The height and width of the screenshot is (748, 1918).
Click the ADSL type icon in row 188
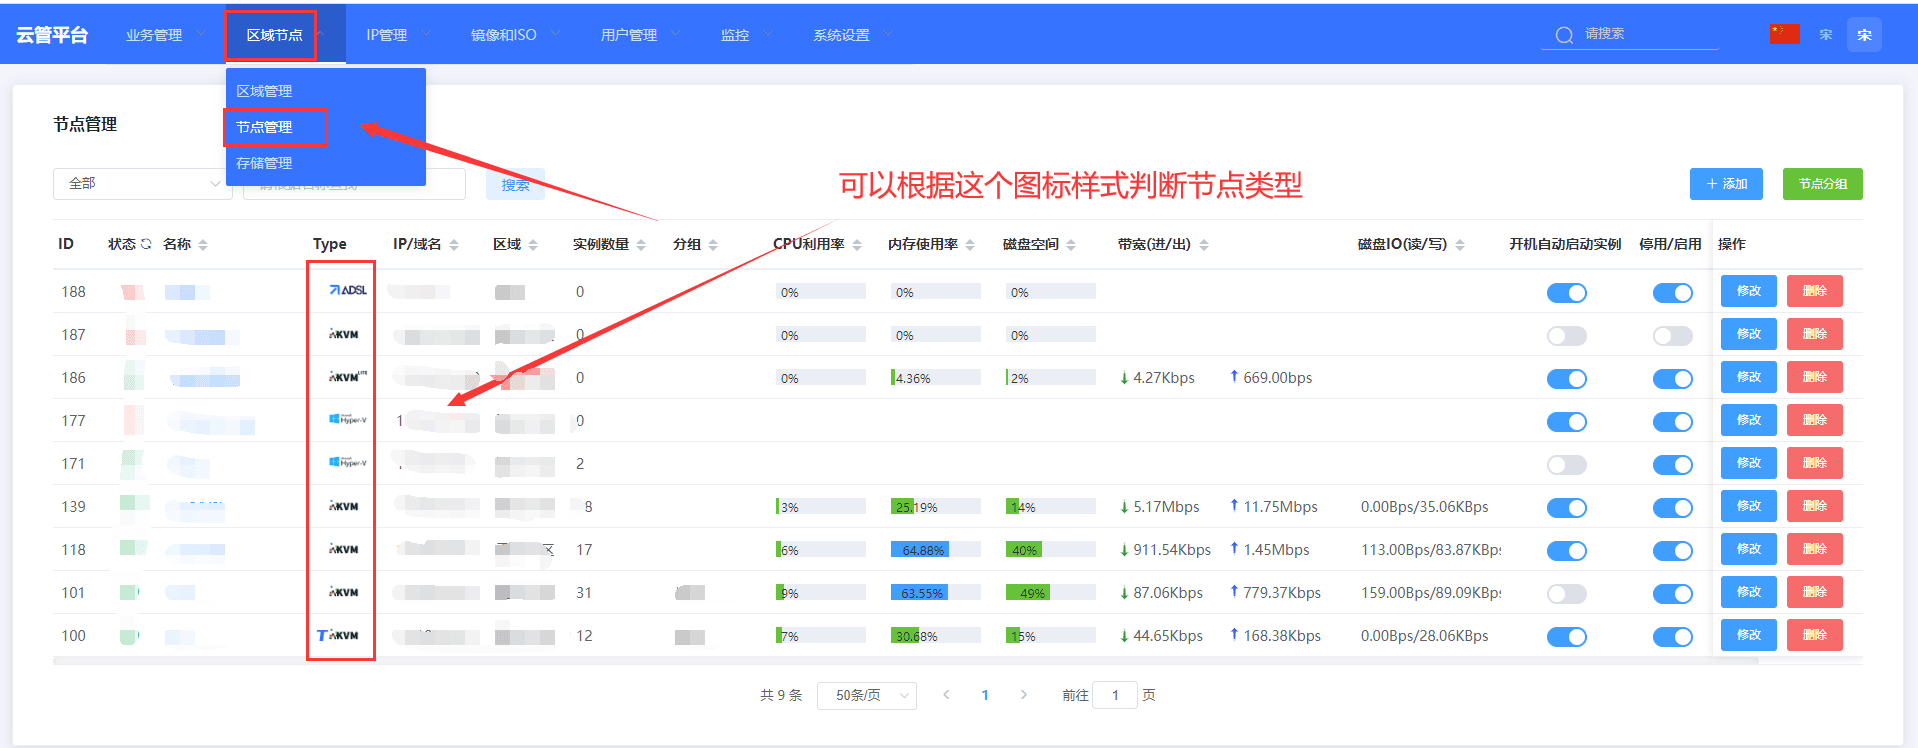click(348, 290)
